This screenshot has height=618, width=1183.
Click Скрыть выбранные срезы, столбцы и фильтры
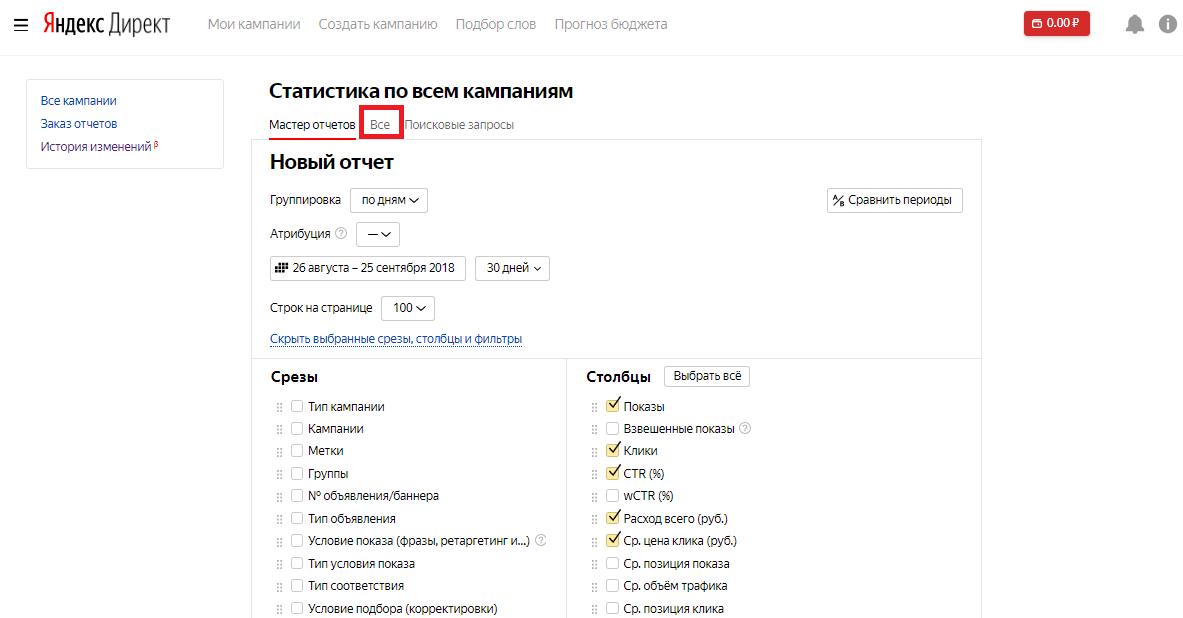coord(396,339)
